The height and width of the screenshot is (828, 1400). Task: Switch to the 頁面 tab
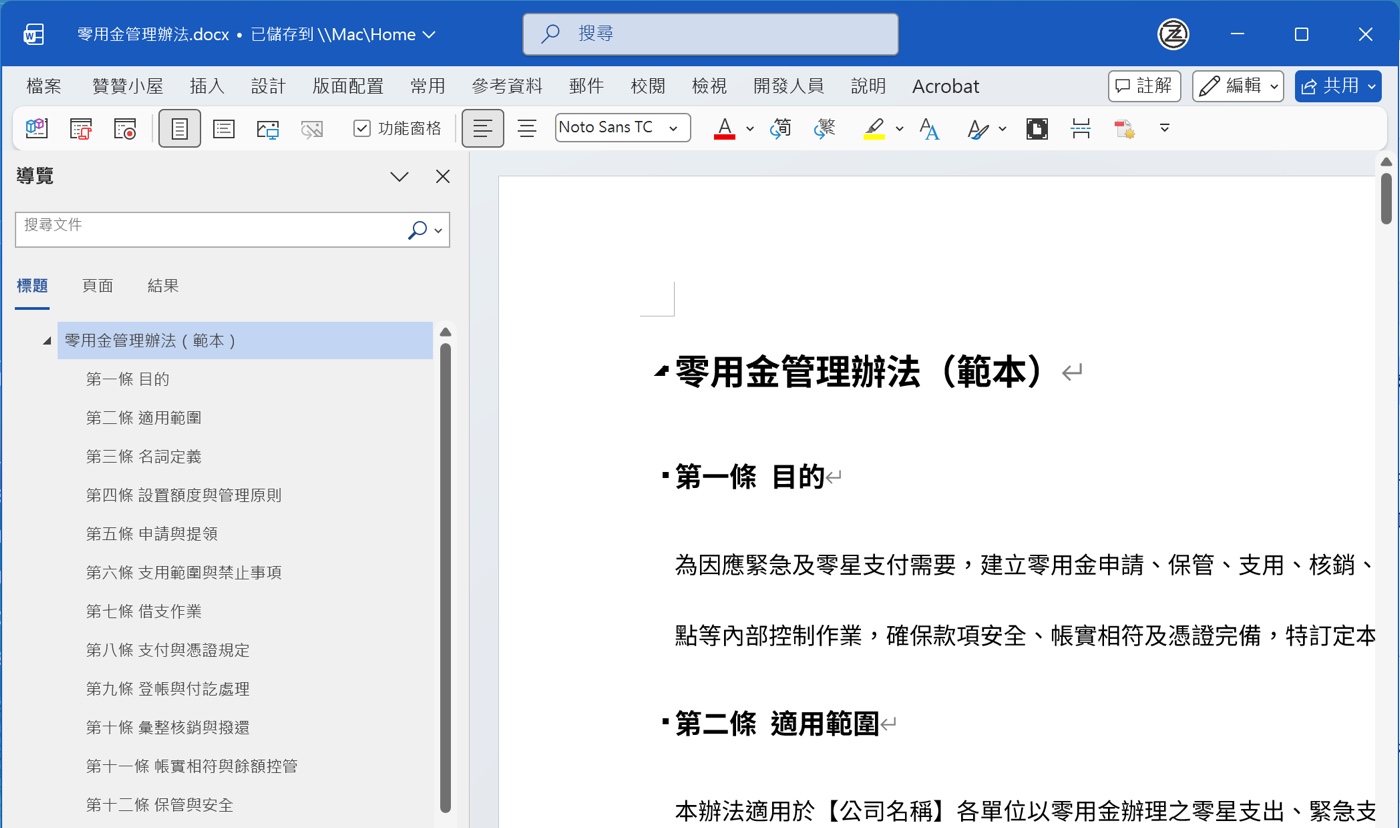click(x=97, y=286)
